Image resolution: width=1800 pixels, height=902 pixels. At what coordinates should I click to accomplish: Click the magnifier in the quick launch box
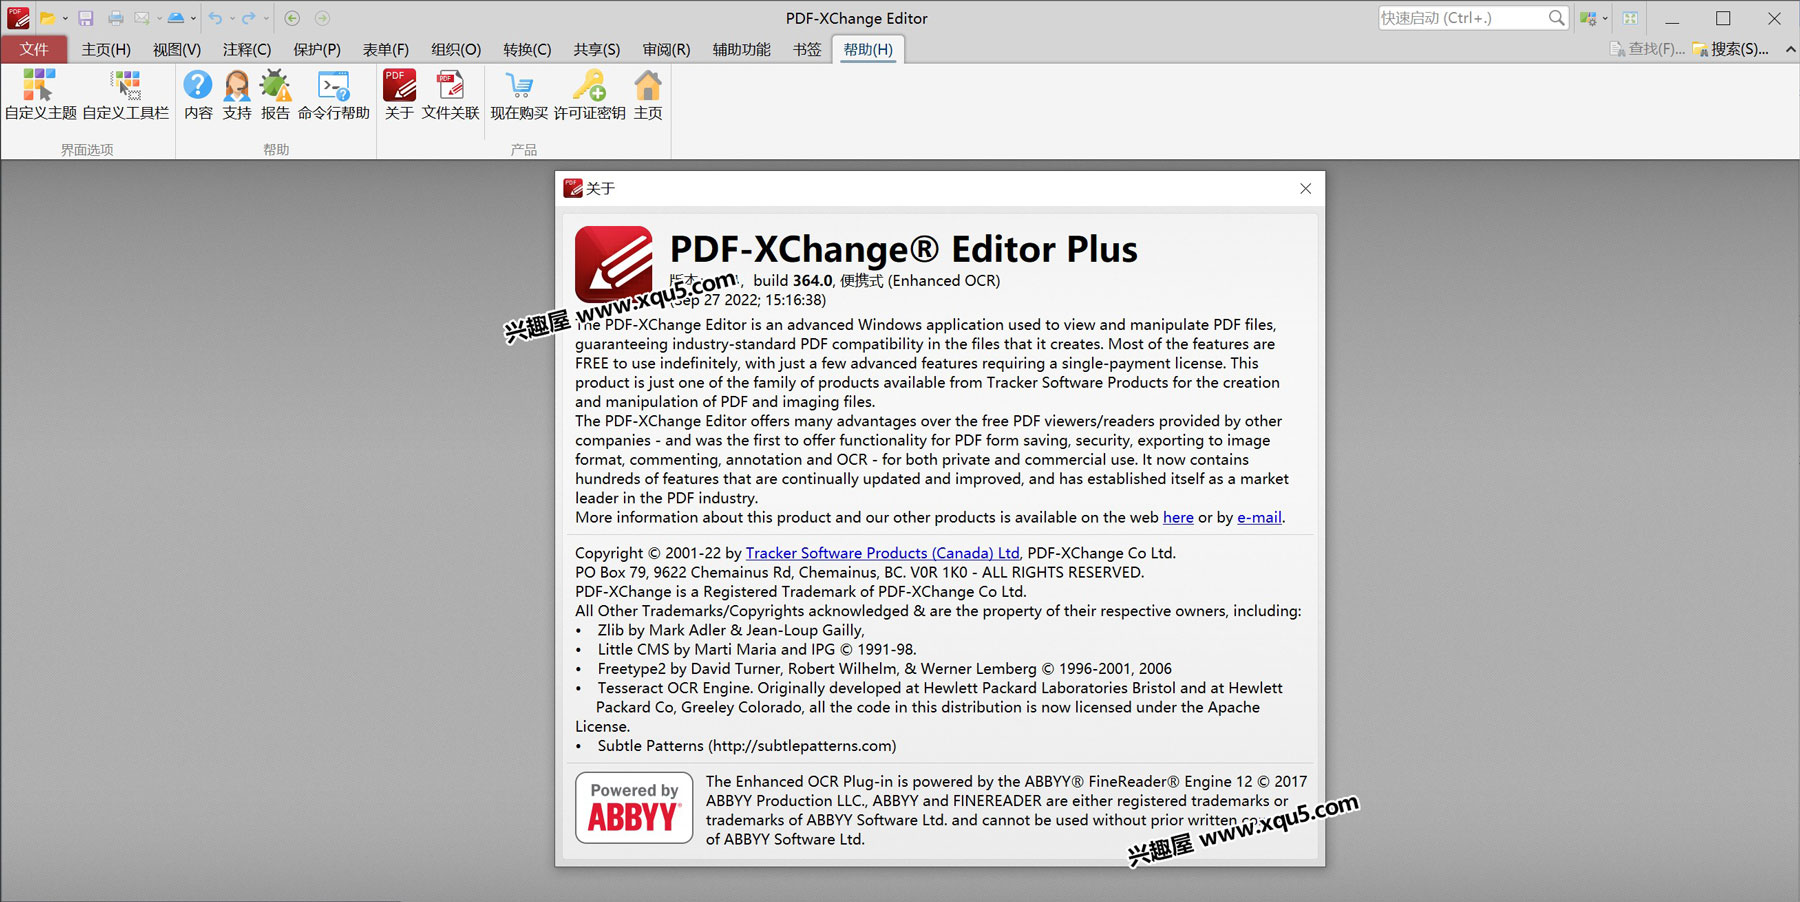pyautogui.click(x=1556, y=18)
